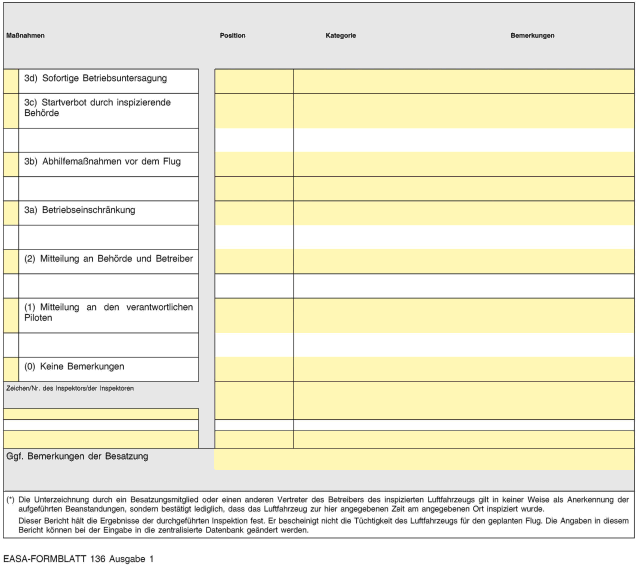Click Position field in (0) Keine Bemerkungen row
This screenshot has height=566, width=636.
click(x=254, y=369)
